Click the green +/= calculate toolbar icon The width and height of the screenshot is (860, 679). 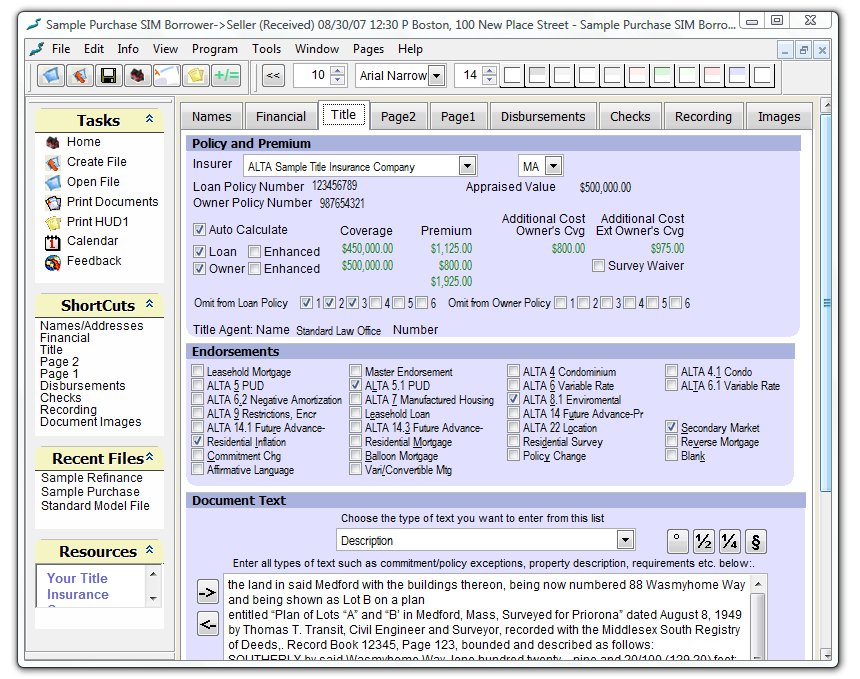coord(226,75)
